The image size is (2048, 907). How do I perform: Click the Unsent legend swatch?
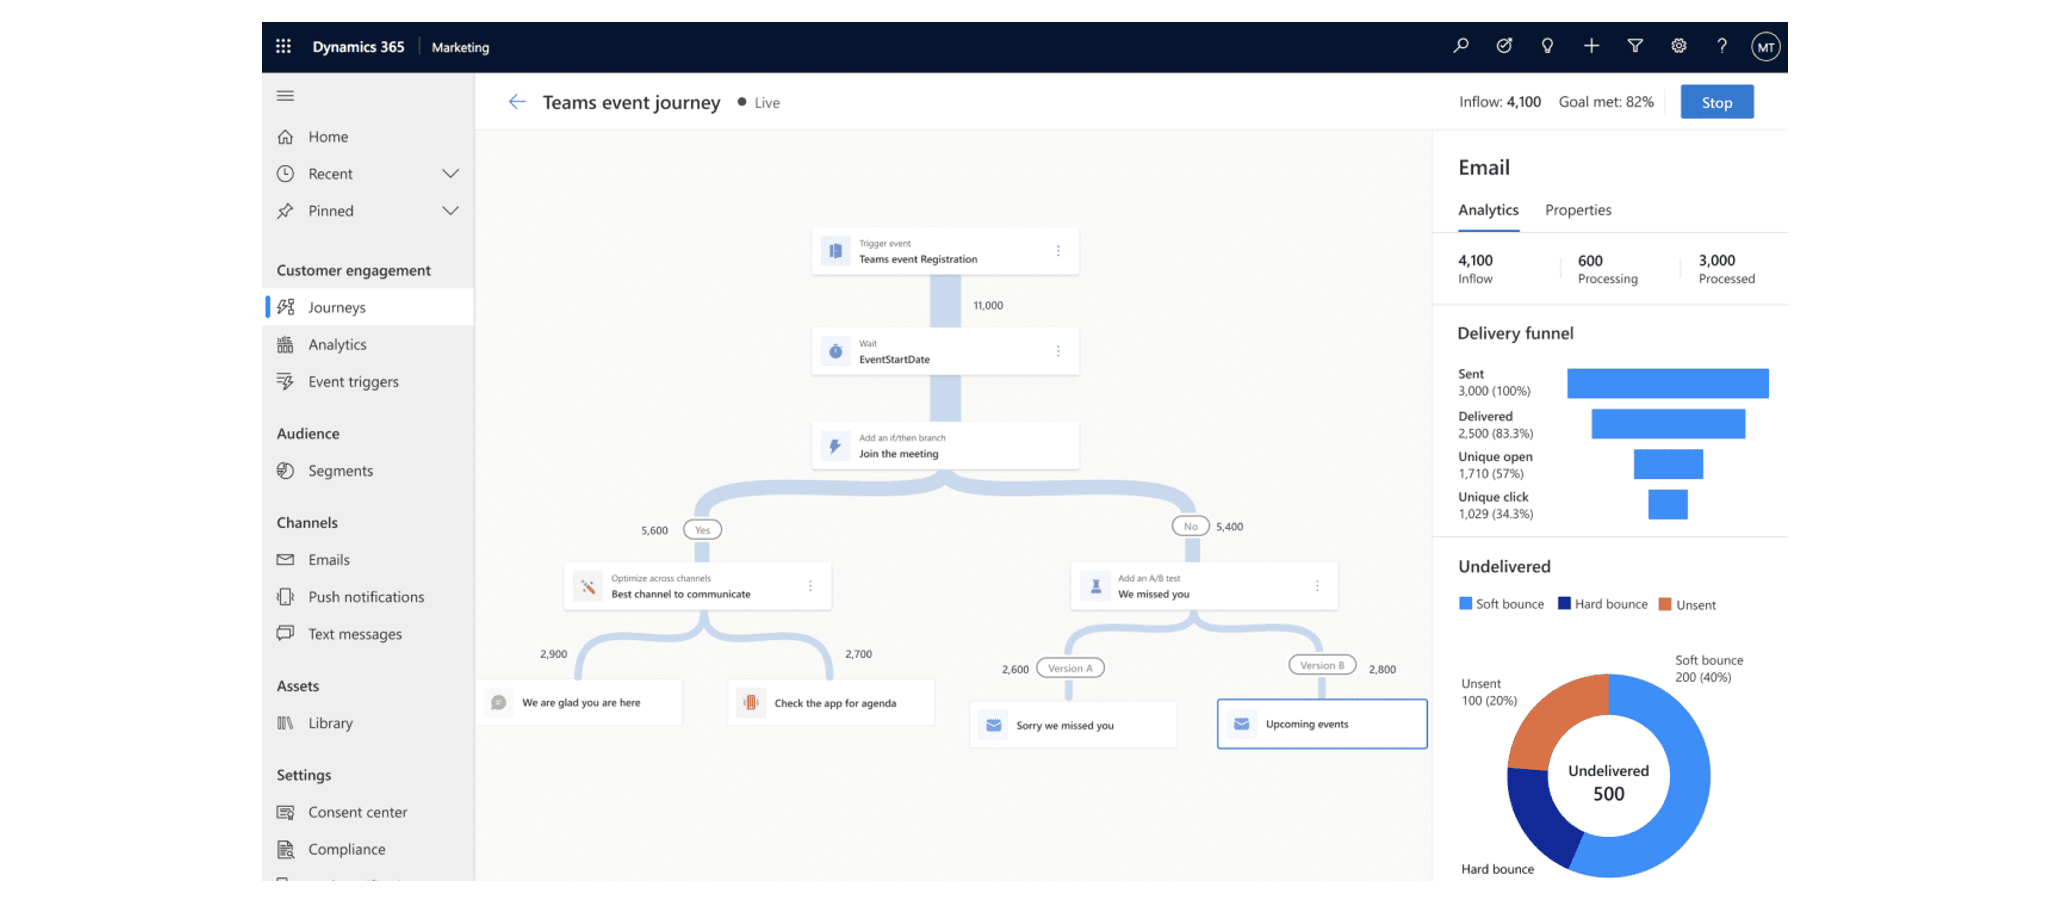tap(1665, 604)
